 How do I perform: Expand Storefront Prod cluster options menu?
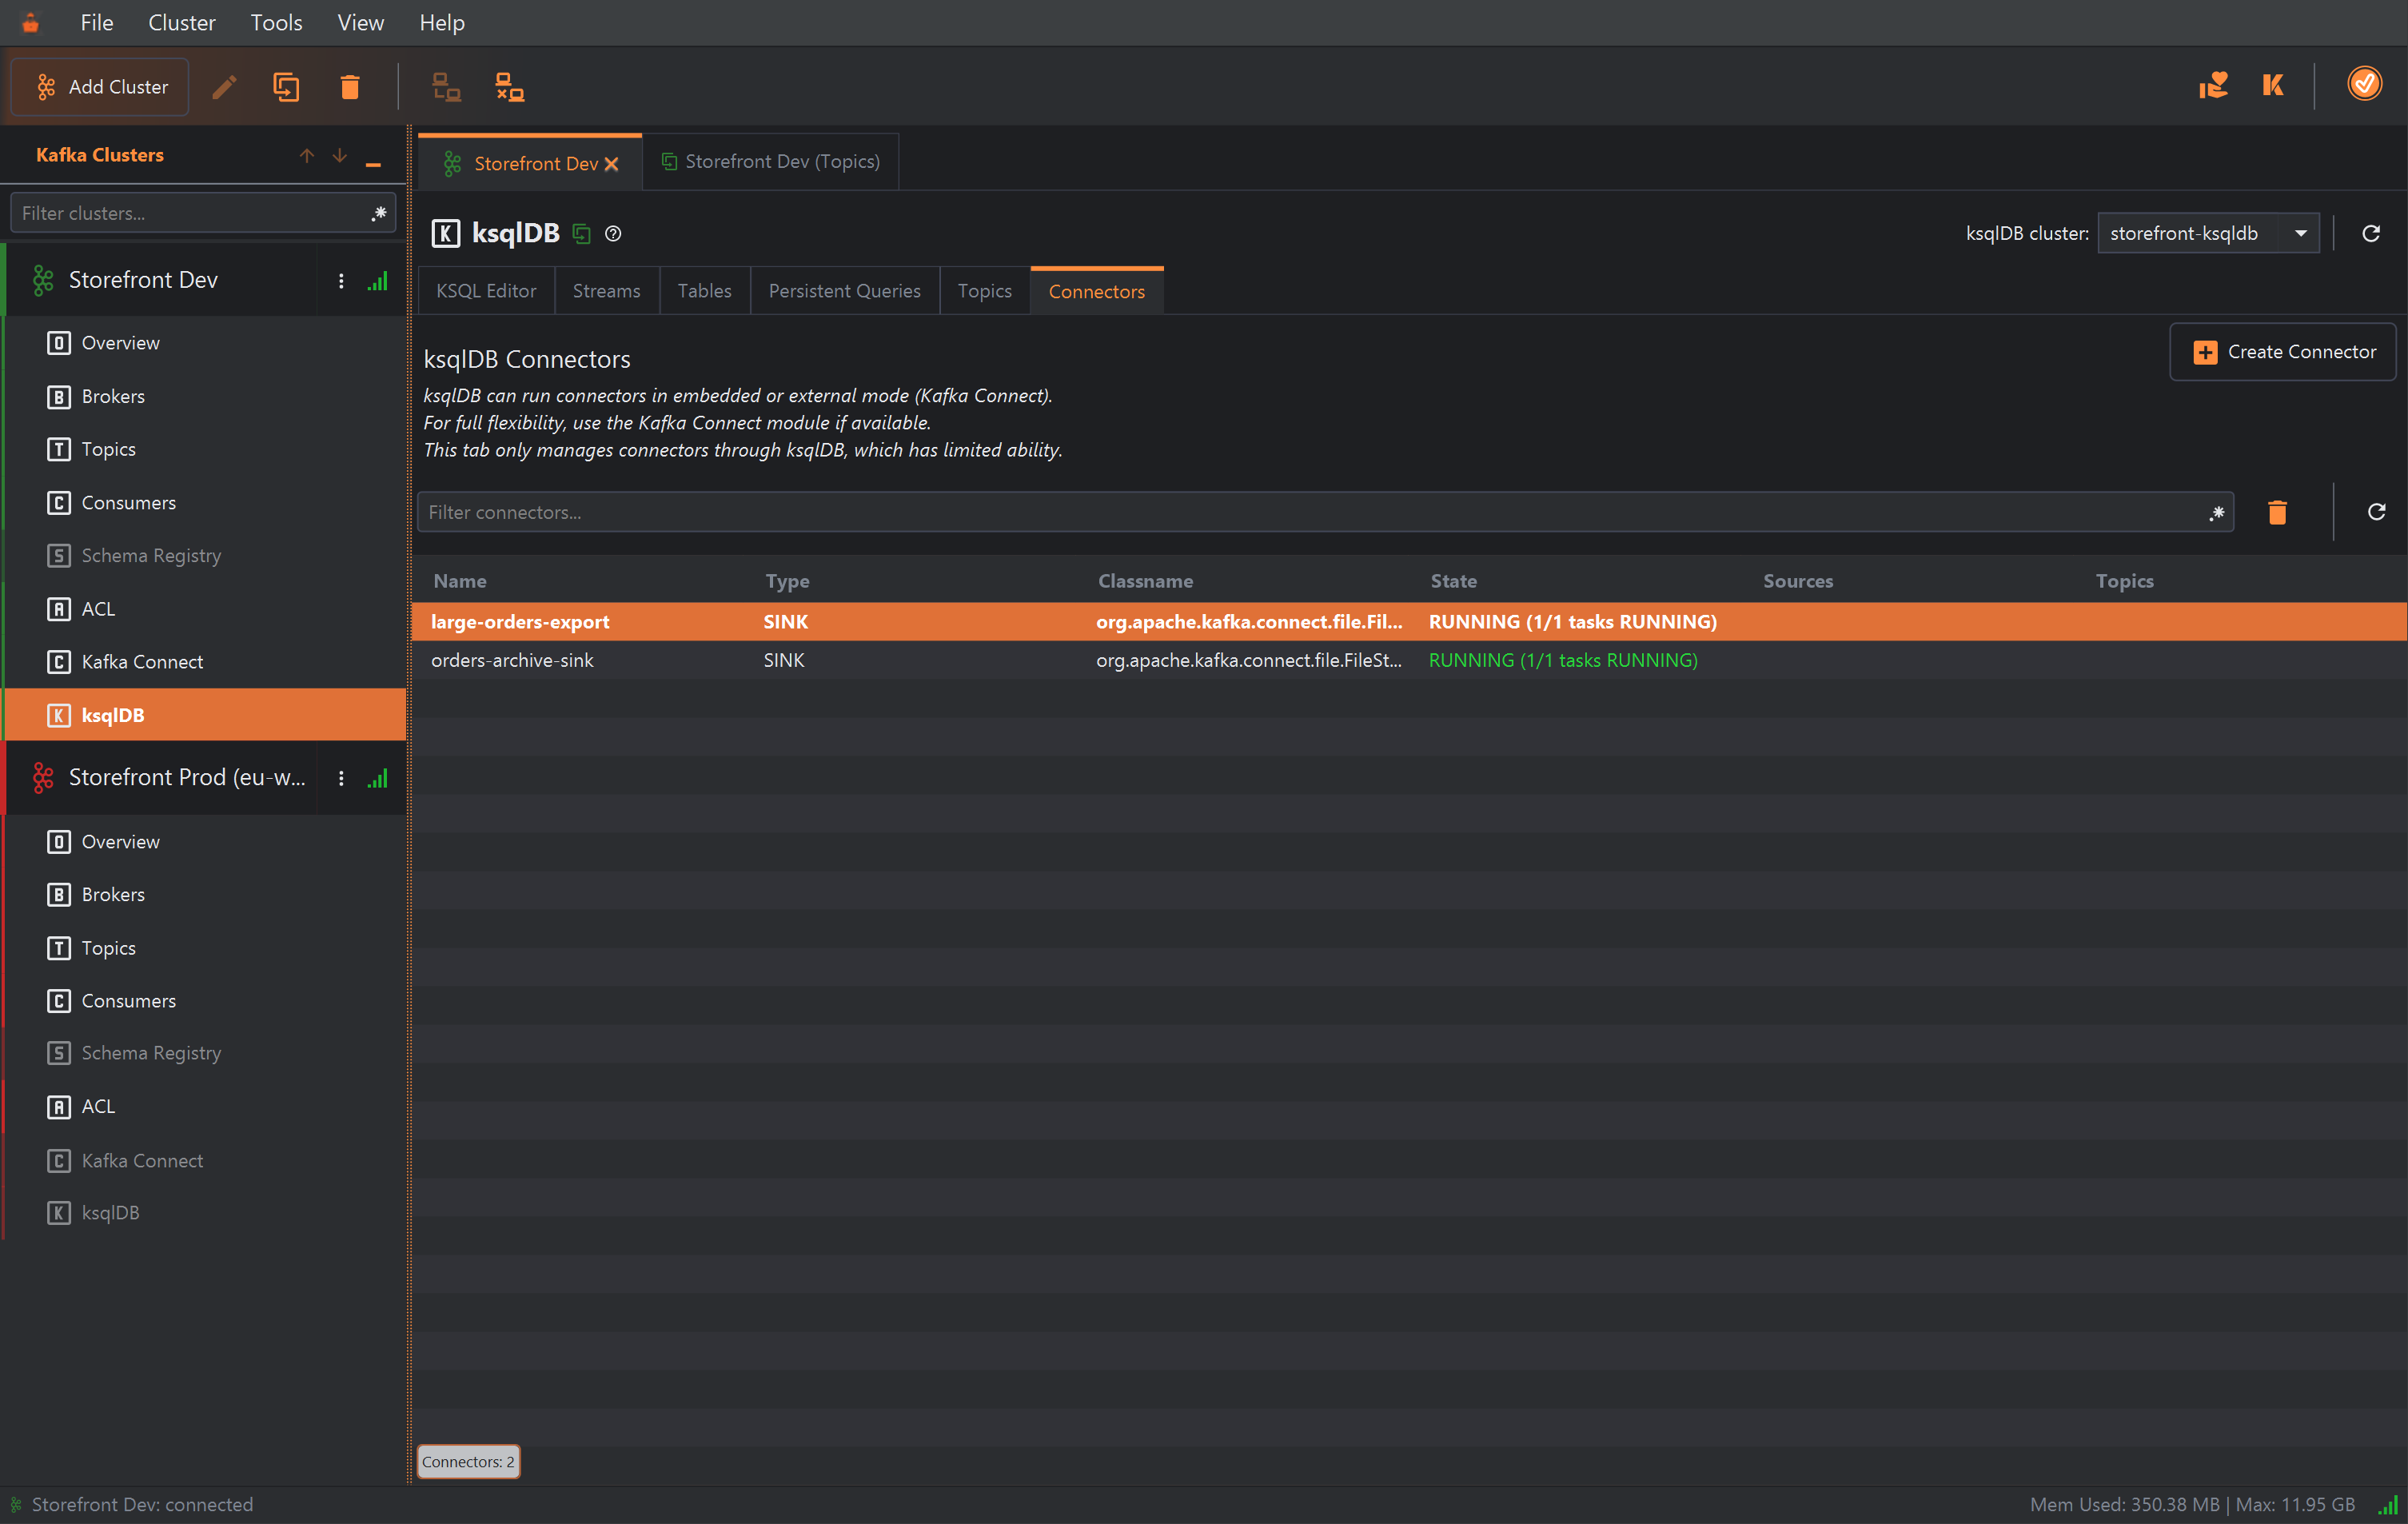(x=341, y=778)
